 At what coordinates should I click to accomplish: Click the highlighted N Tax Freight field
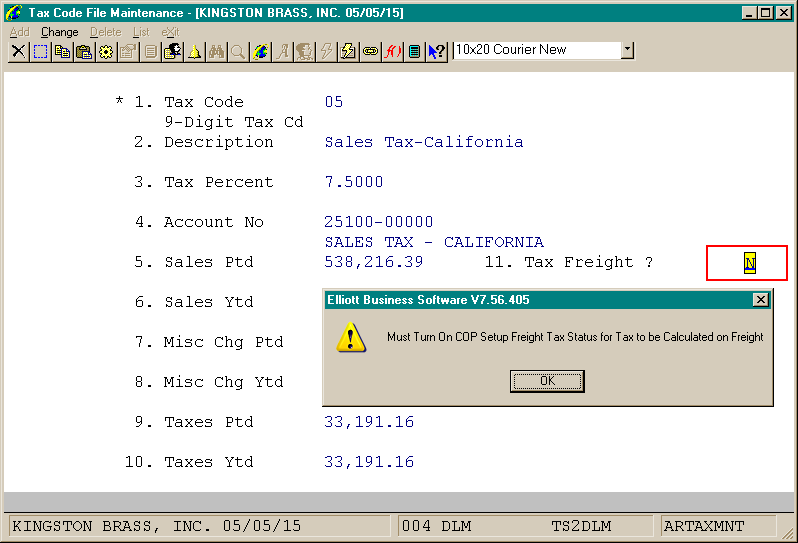click(x=750, y=263)
